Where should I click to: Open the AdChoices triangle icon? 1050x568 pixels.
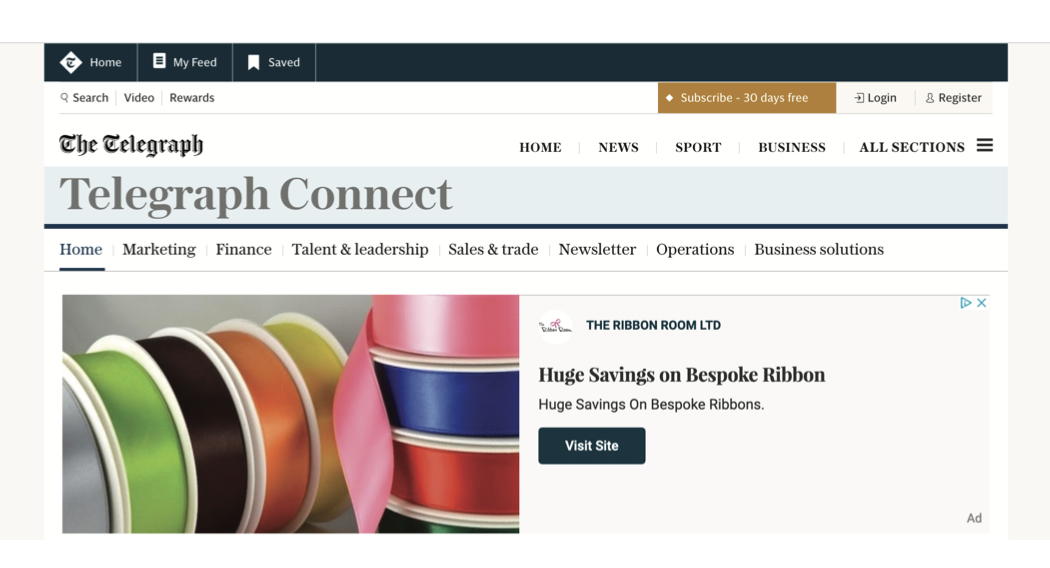966,303
